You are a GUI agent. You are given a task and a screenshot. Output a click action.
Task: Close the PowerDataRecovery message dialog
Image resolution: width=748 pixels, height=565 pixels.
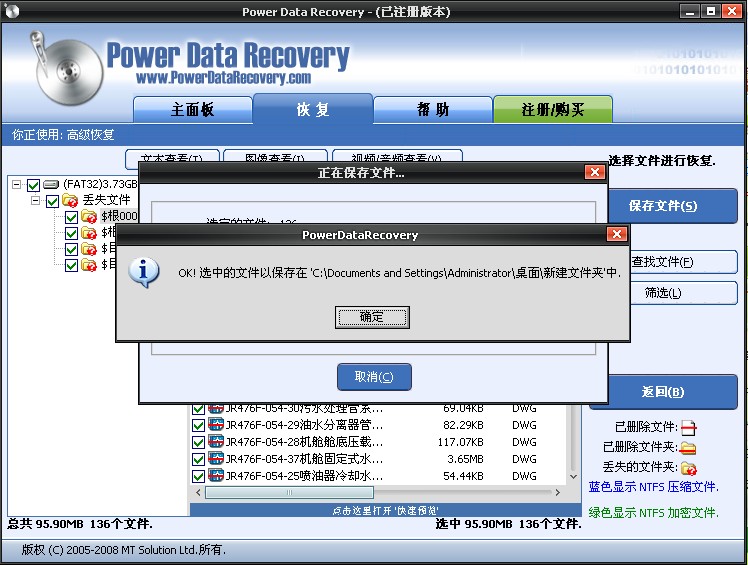pyautogui.click(x=617, y=234)
